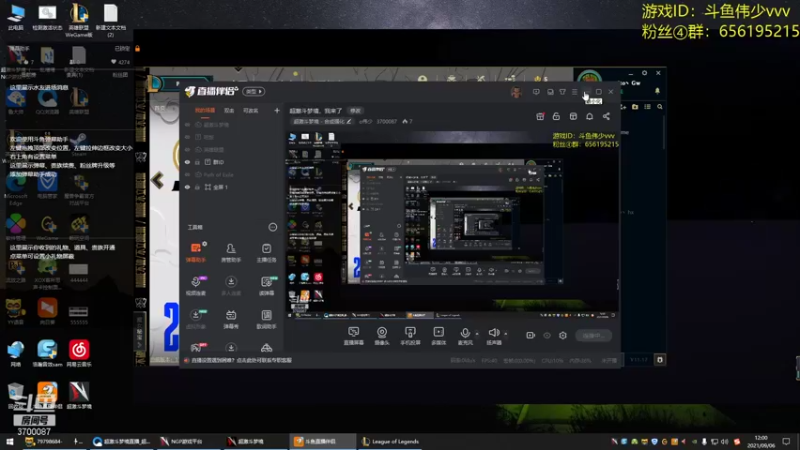Click the 连接中 start streaming button

(x=593, y=335)
